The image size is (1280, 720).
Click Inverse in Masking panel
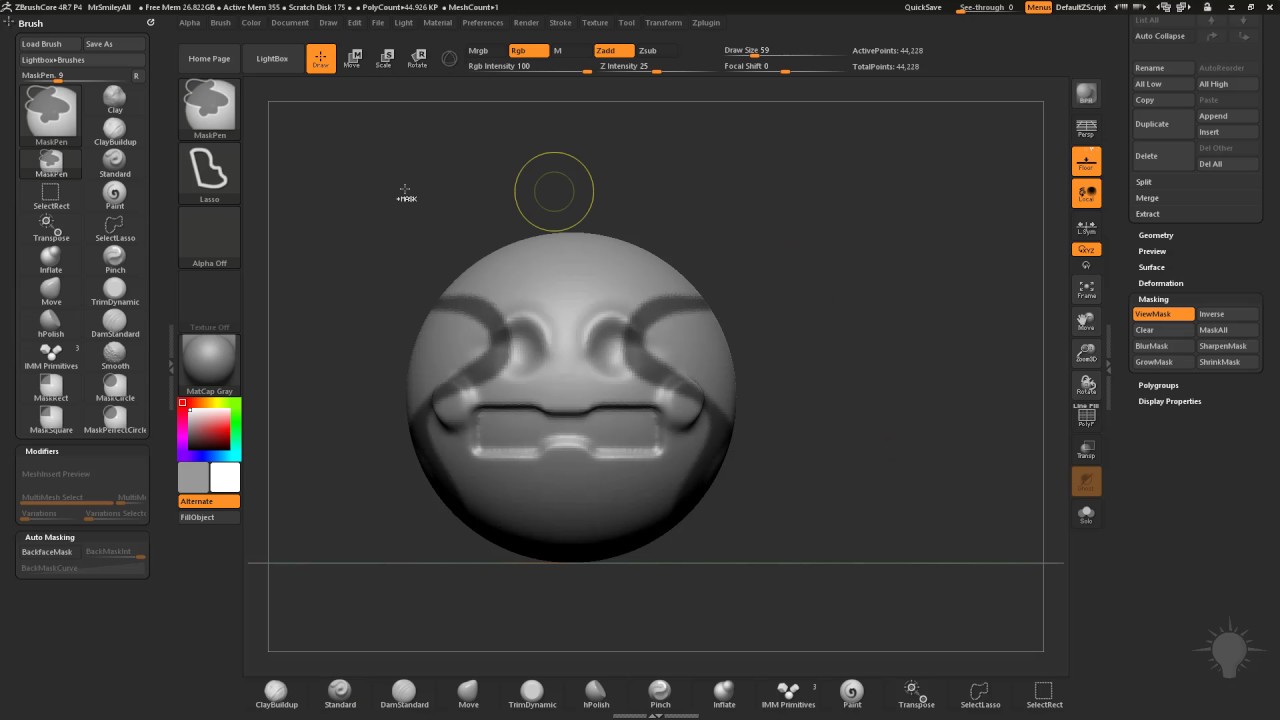pyautogui.click(x=1227, y=314)
